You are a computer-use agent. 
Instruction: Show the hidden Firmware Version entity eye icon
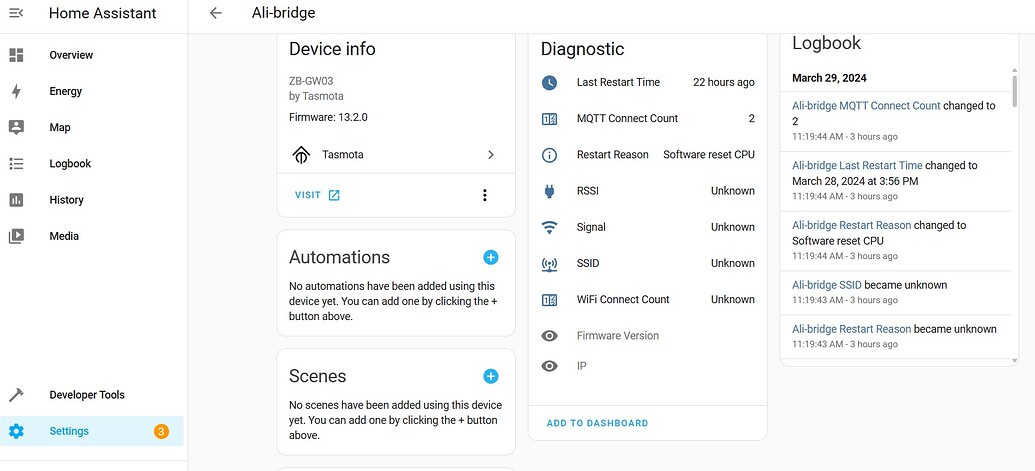pos(549,336)
